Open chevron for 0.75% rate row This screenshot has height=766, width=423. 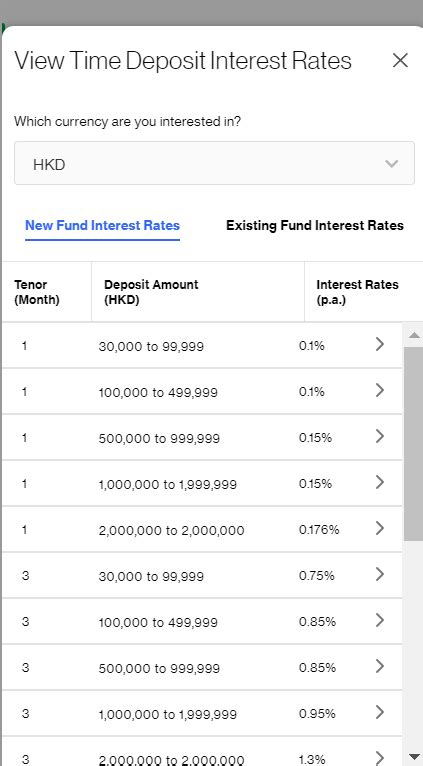[x=380, y=574]
